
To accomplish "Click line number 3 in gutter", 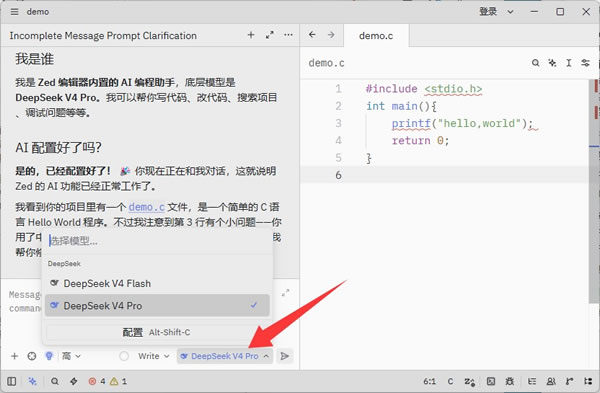I will (x=338, y=123).
